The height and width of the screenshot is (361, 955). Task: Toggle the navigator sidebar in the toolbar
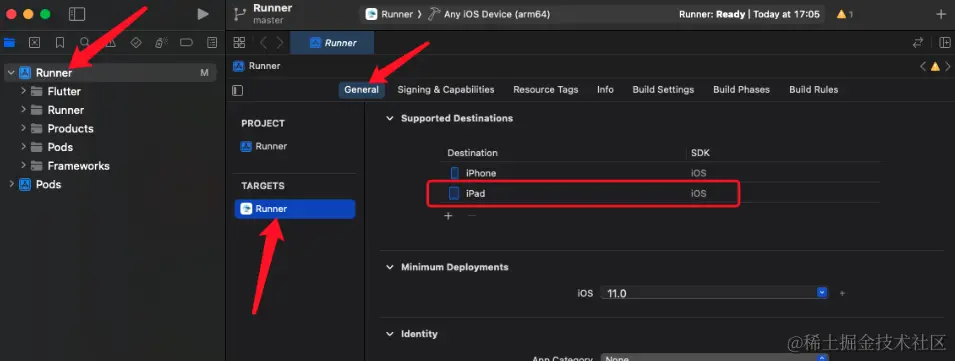pyautogui.click(x=77, y=14)
